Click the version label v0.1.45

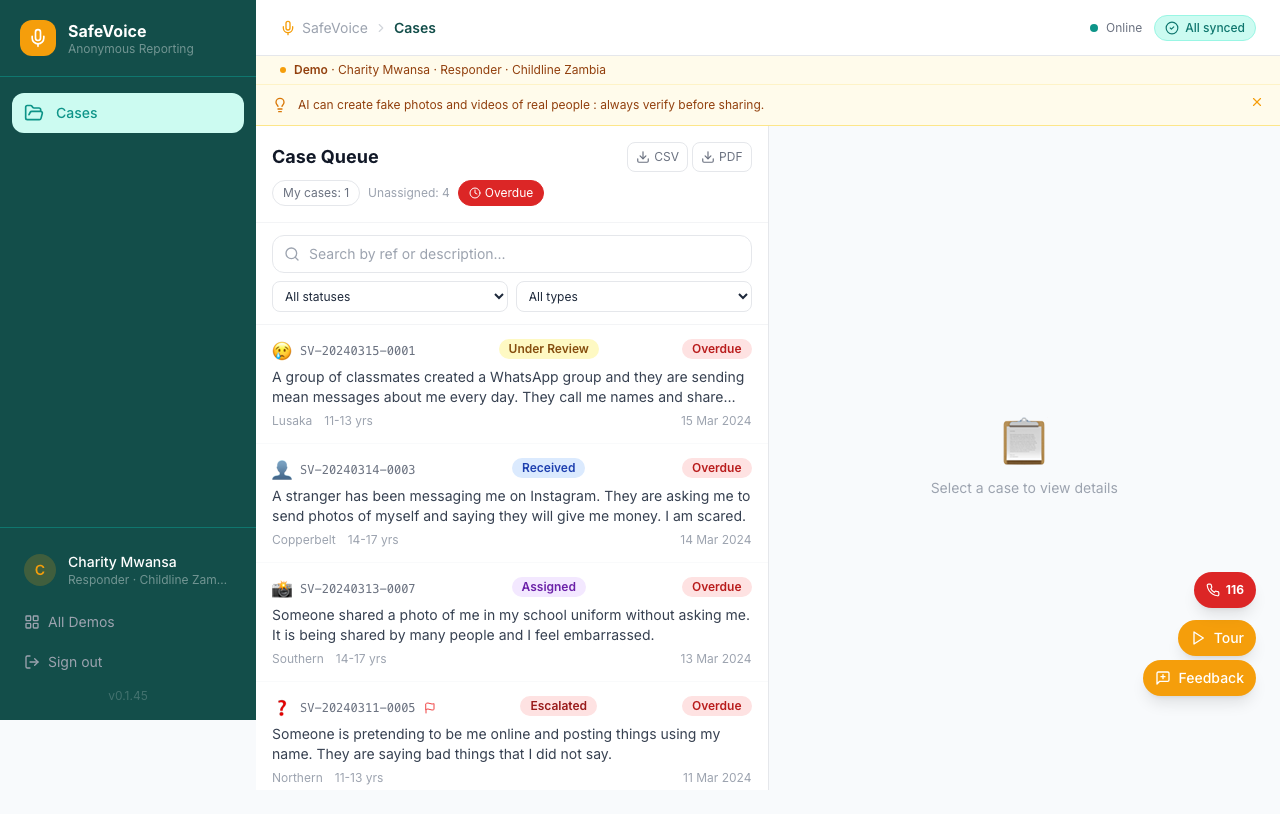click(x=128, y=696)
